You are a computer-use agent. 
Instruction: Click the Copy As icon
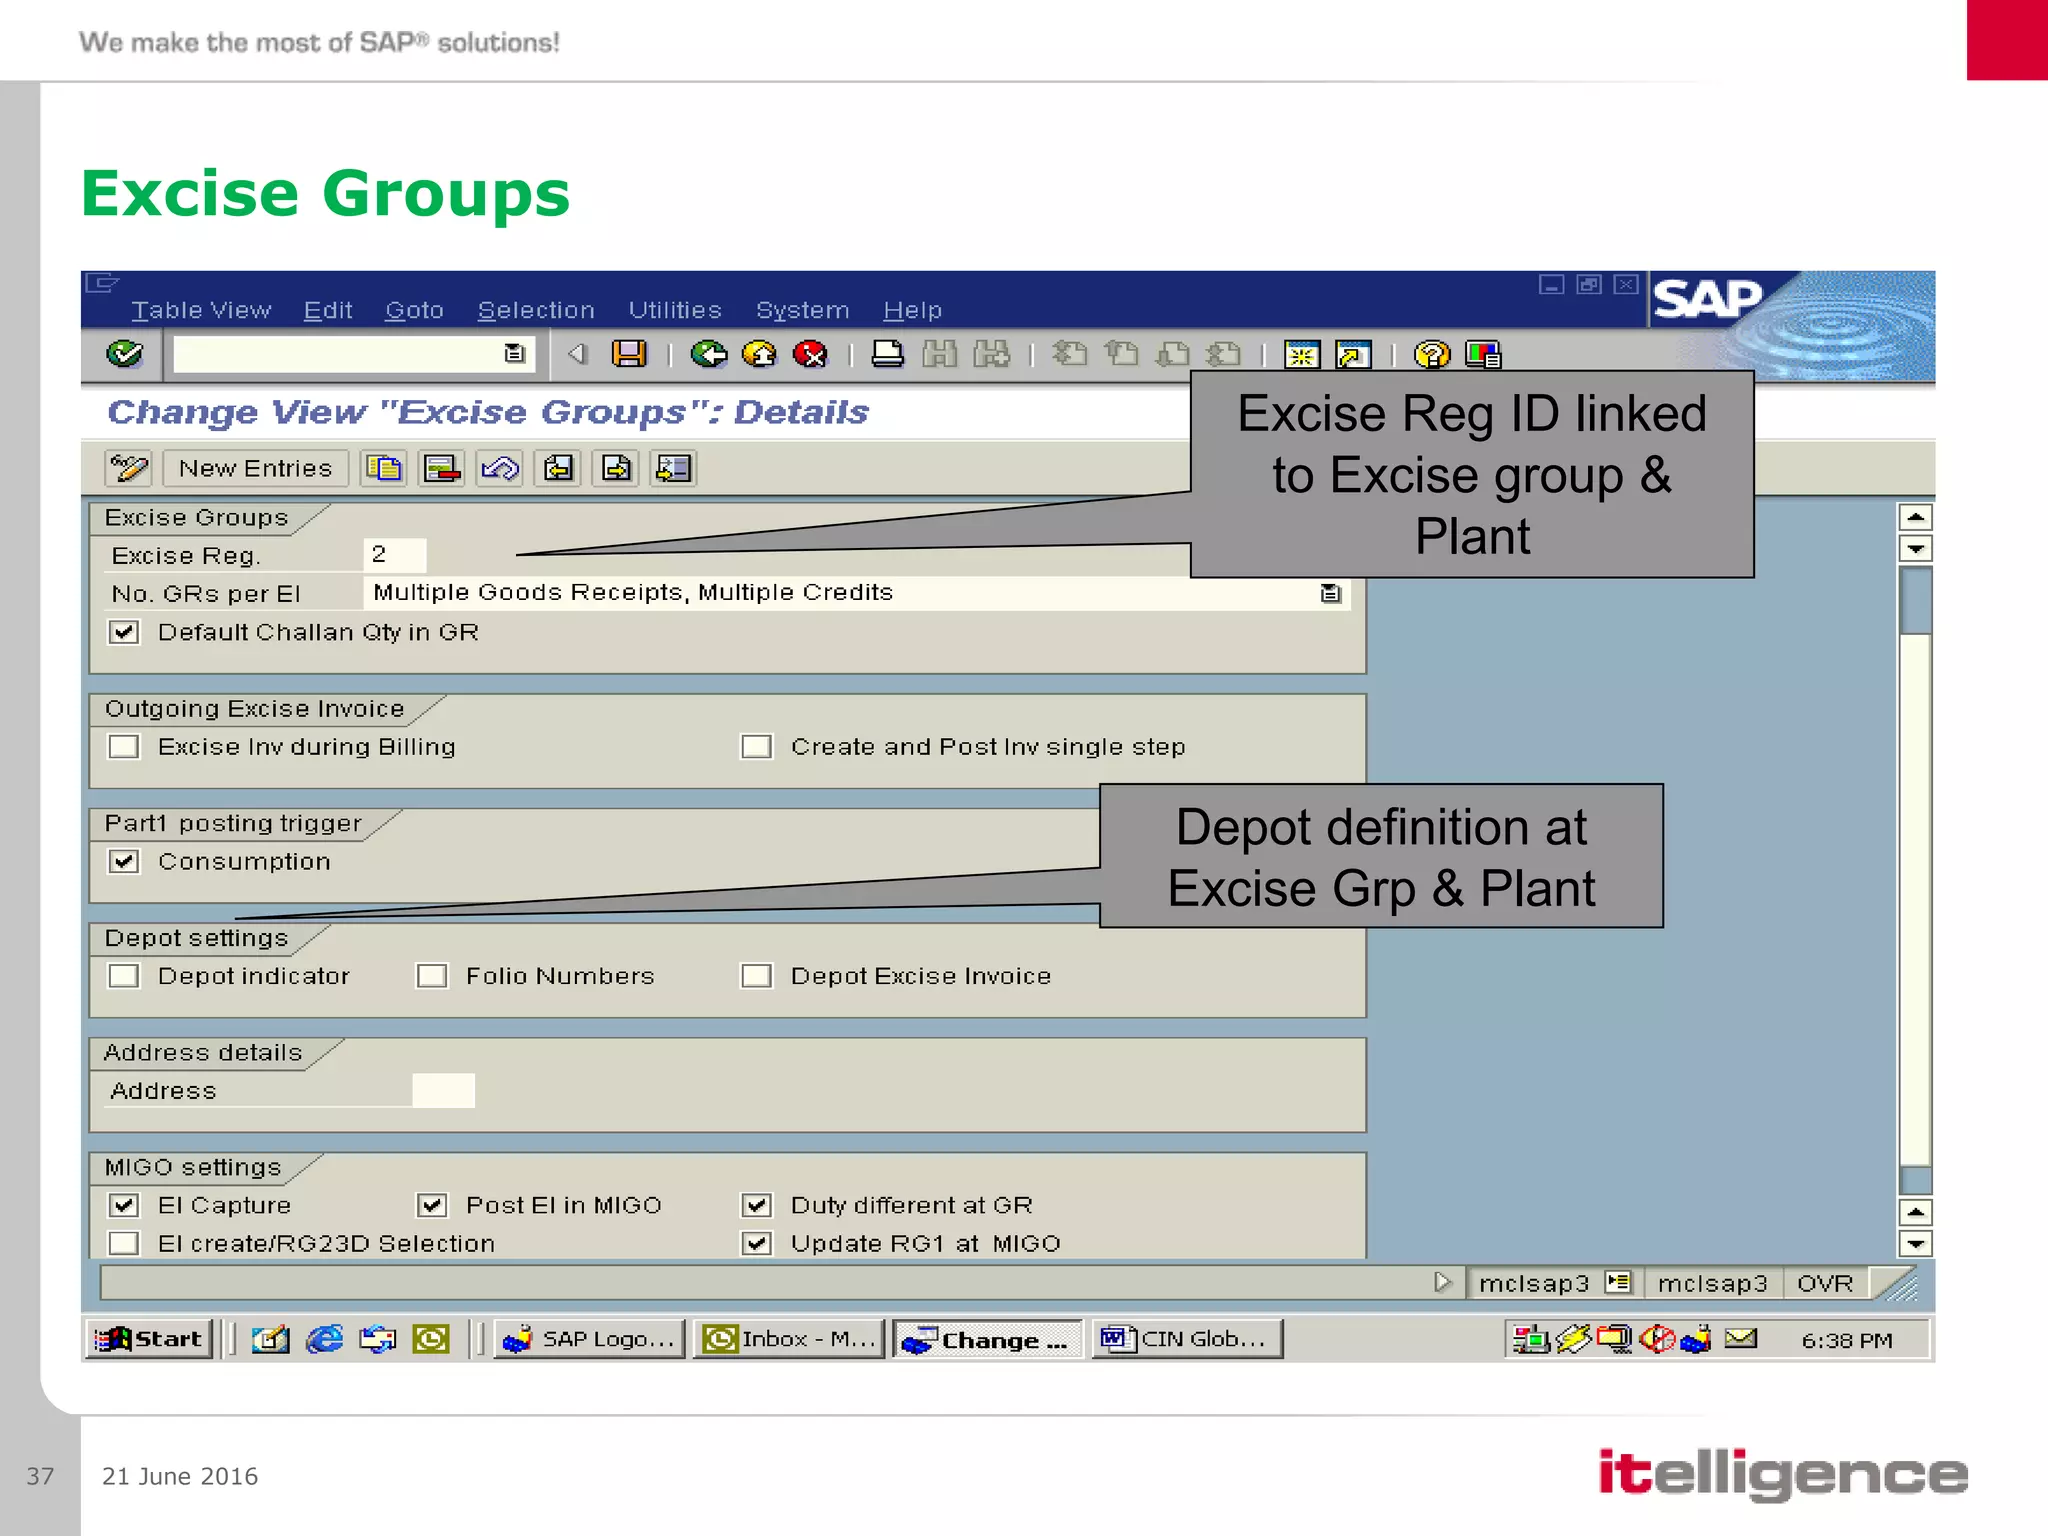pos(384,468)
